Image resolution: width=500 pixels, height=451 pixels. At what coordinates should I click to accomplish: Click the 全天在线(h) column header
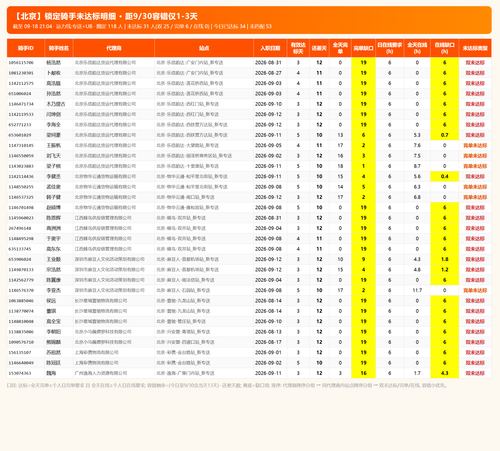pyautogui.click(x=417, y=48)
